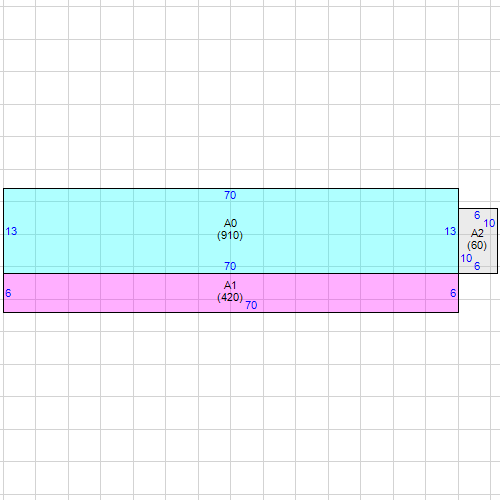Select the top edge 70 dimension of A0
500x500 pixels.
click(230, 195)
